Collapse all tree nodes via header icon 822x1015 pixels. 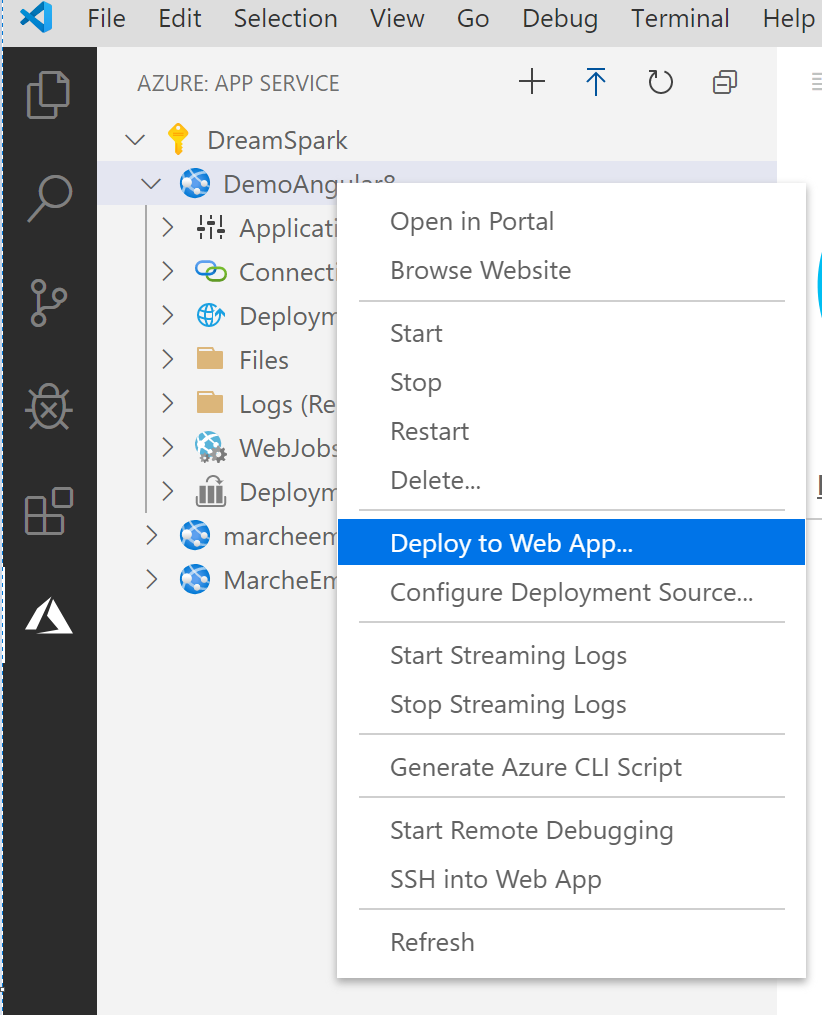click(724, 82)
